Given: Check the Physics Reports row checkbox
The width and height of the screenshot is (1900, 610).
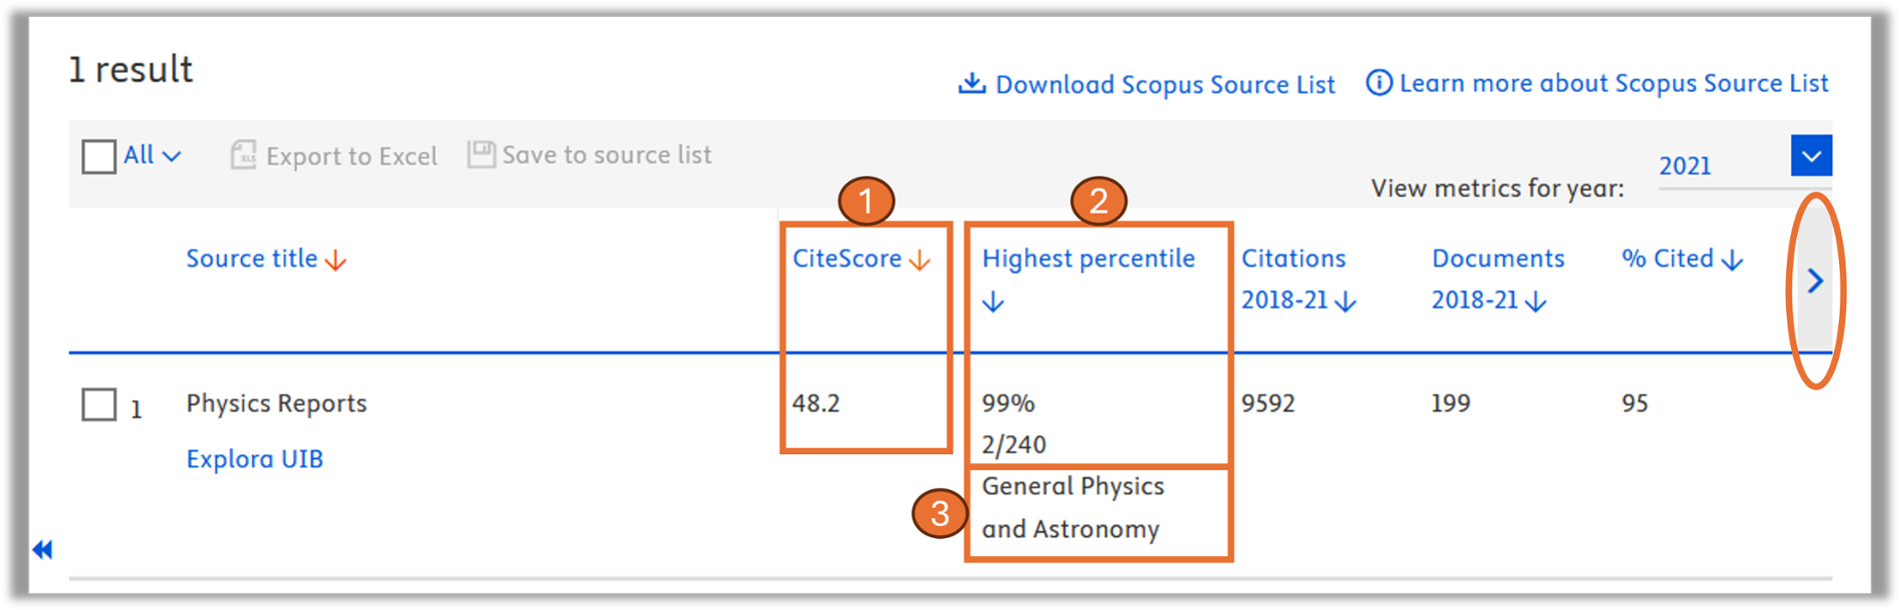Looking at the screenshot, I should [x=99, y=405].
